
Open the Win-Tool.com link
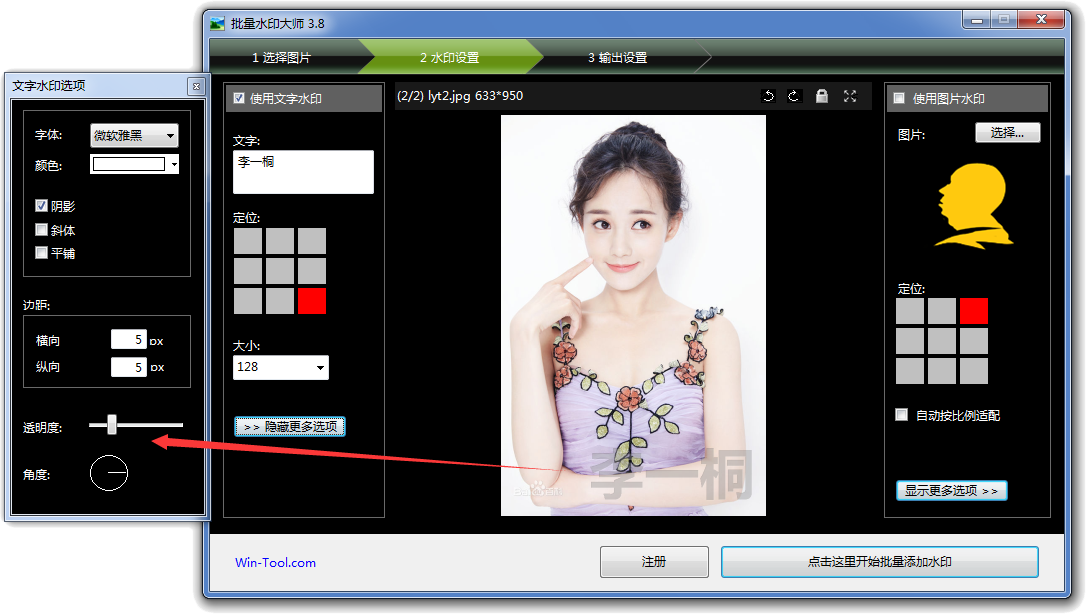pos(275,563)
